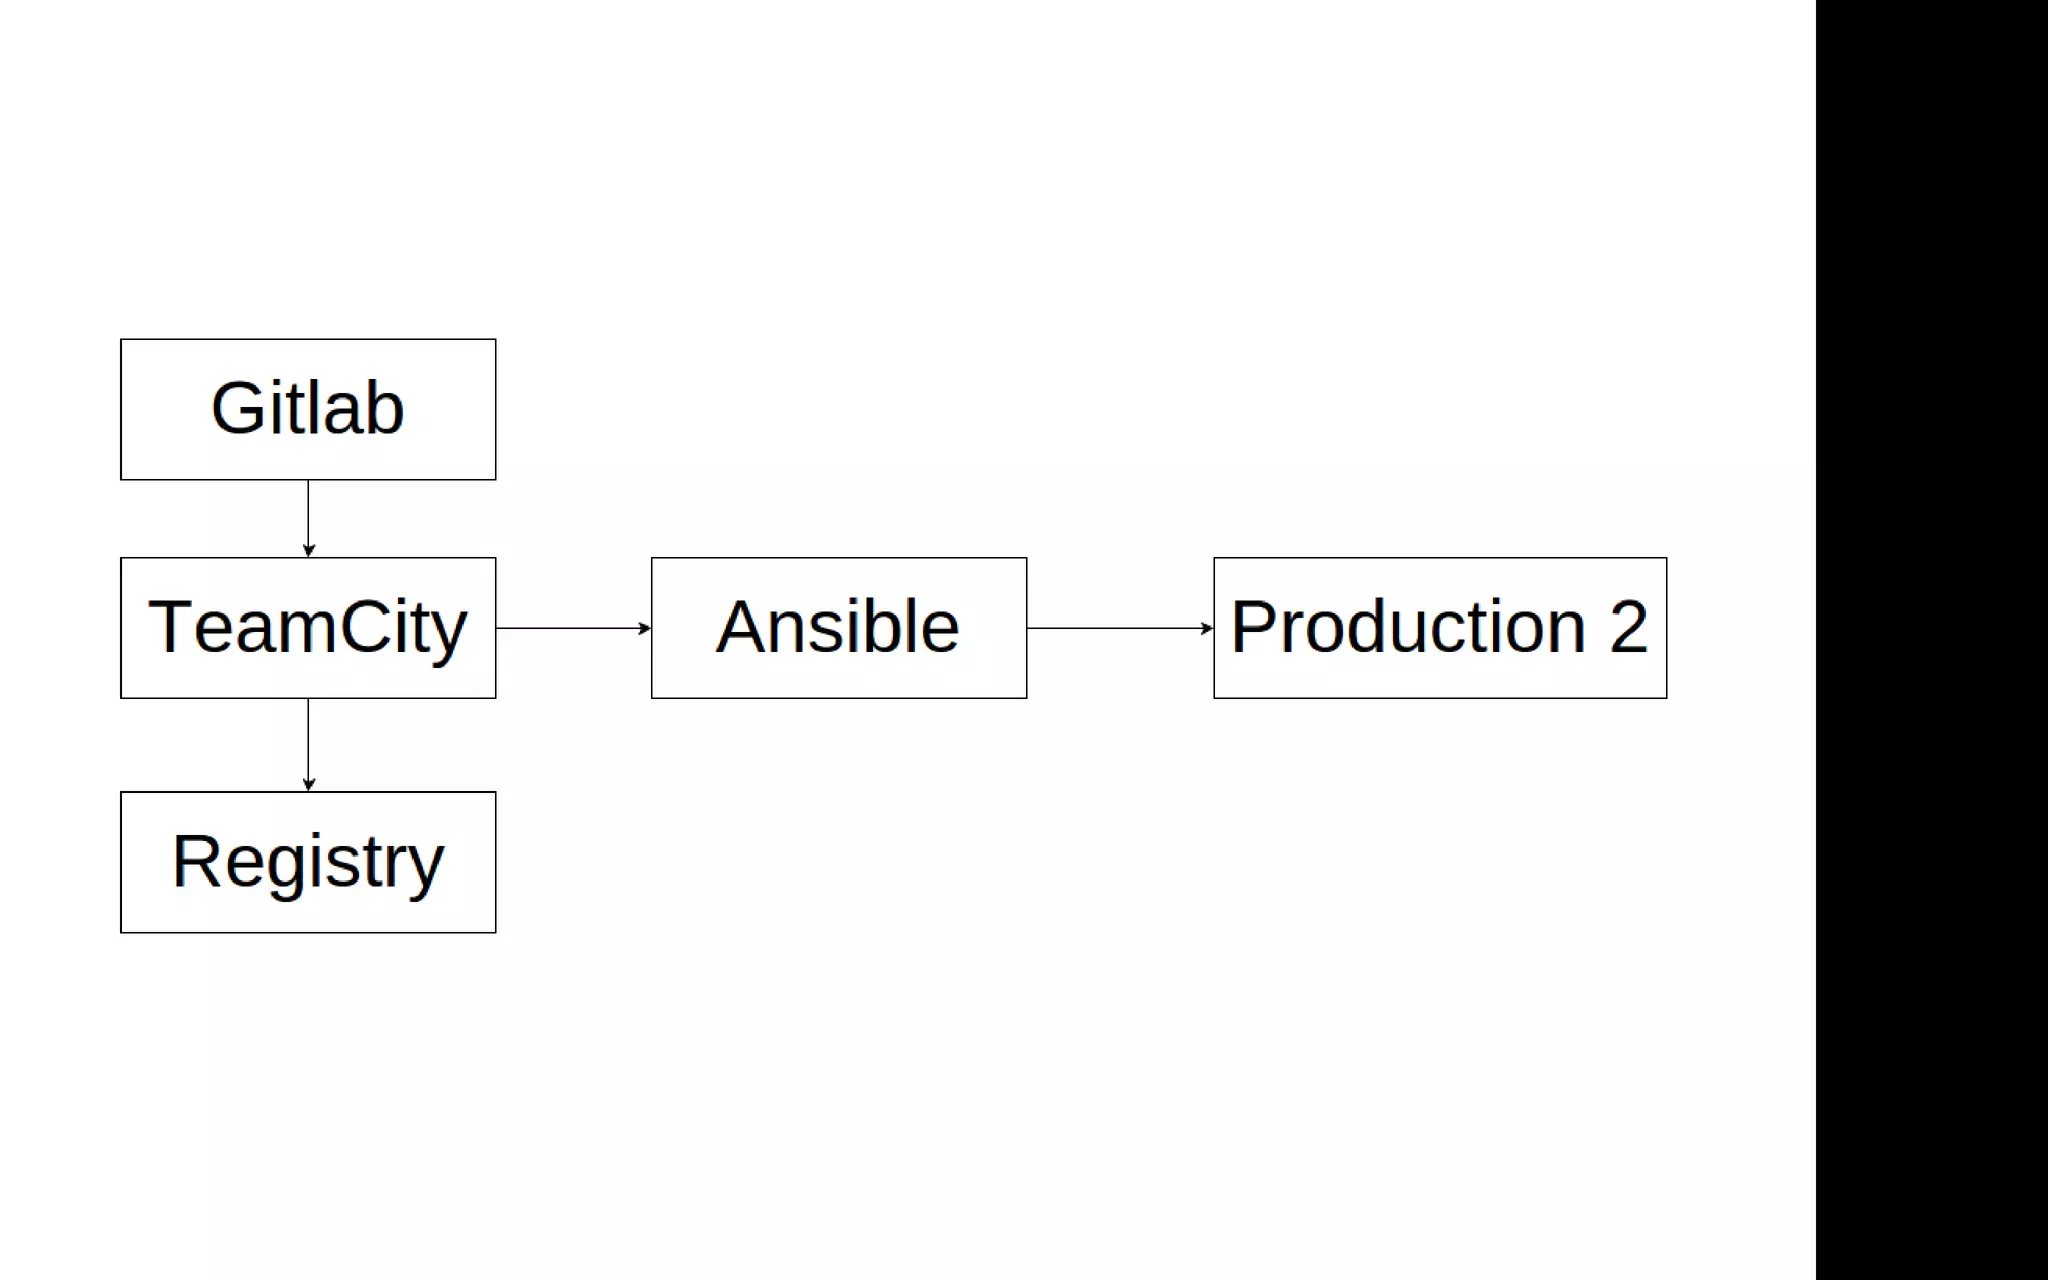Click the arrowhead pointing into the Registry box
The width and height of the screenshot is (2048, 1280).
tap(308, 784)
